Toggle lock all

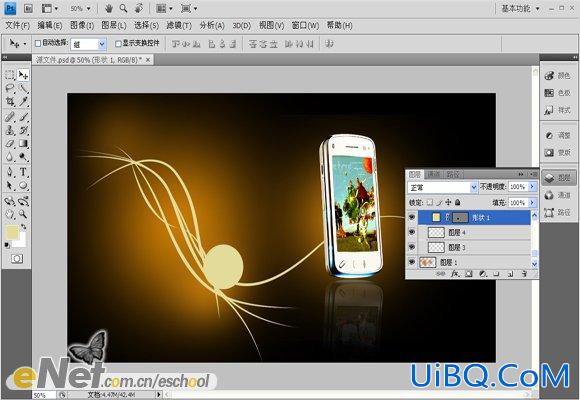click(458, 202)
